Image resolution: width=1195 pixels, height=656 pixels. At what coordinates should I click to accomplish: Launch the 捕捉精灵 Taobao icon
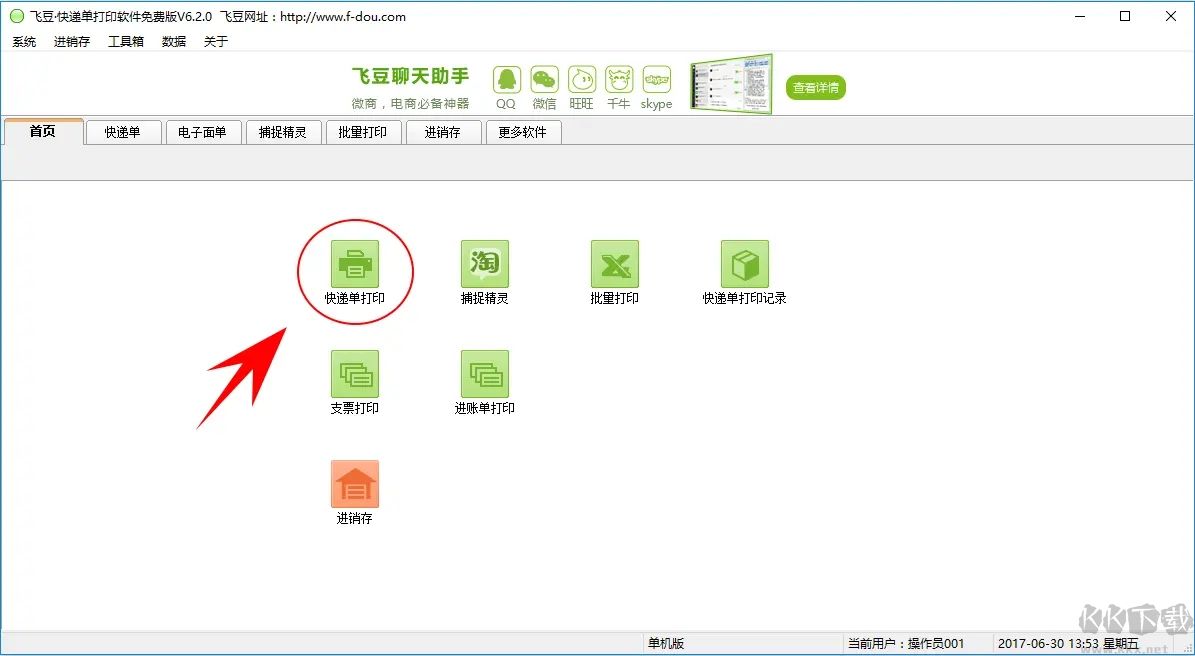(485, 264)
